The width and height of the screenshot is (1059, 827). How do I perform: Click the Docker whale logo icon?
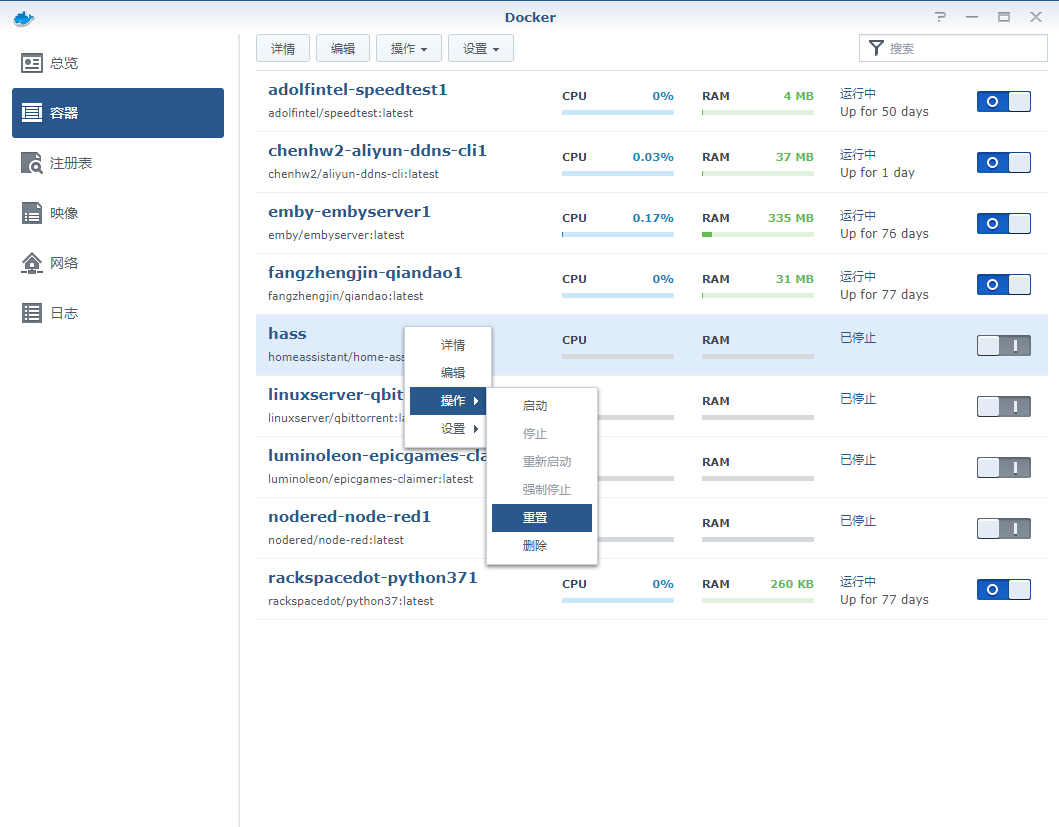[x=24, y=18]
